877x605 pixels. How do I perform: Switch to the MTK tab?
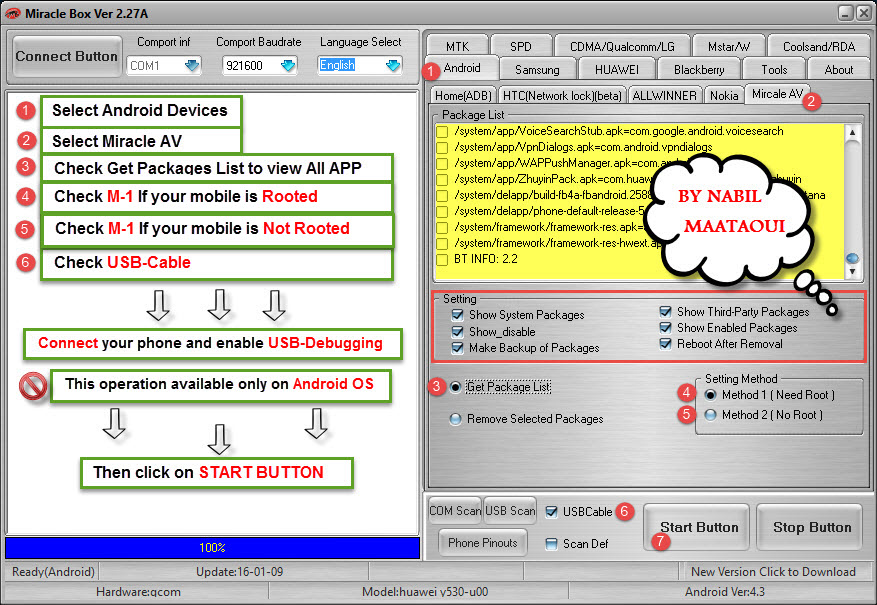[458, 46]
